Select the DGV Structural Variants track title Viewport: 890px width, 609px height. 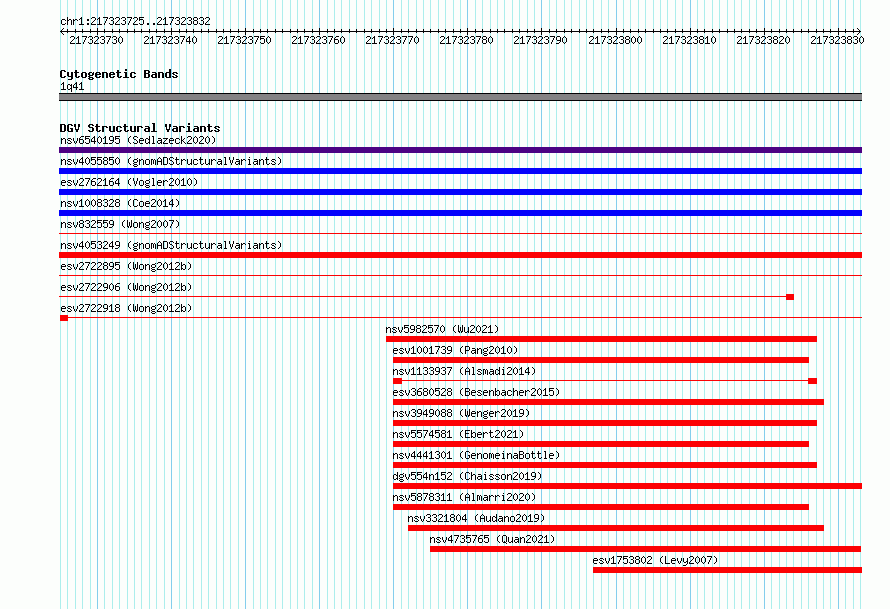(x=140, y=128)
